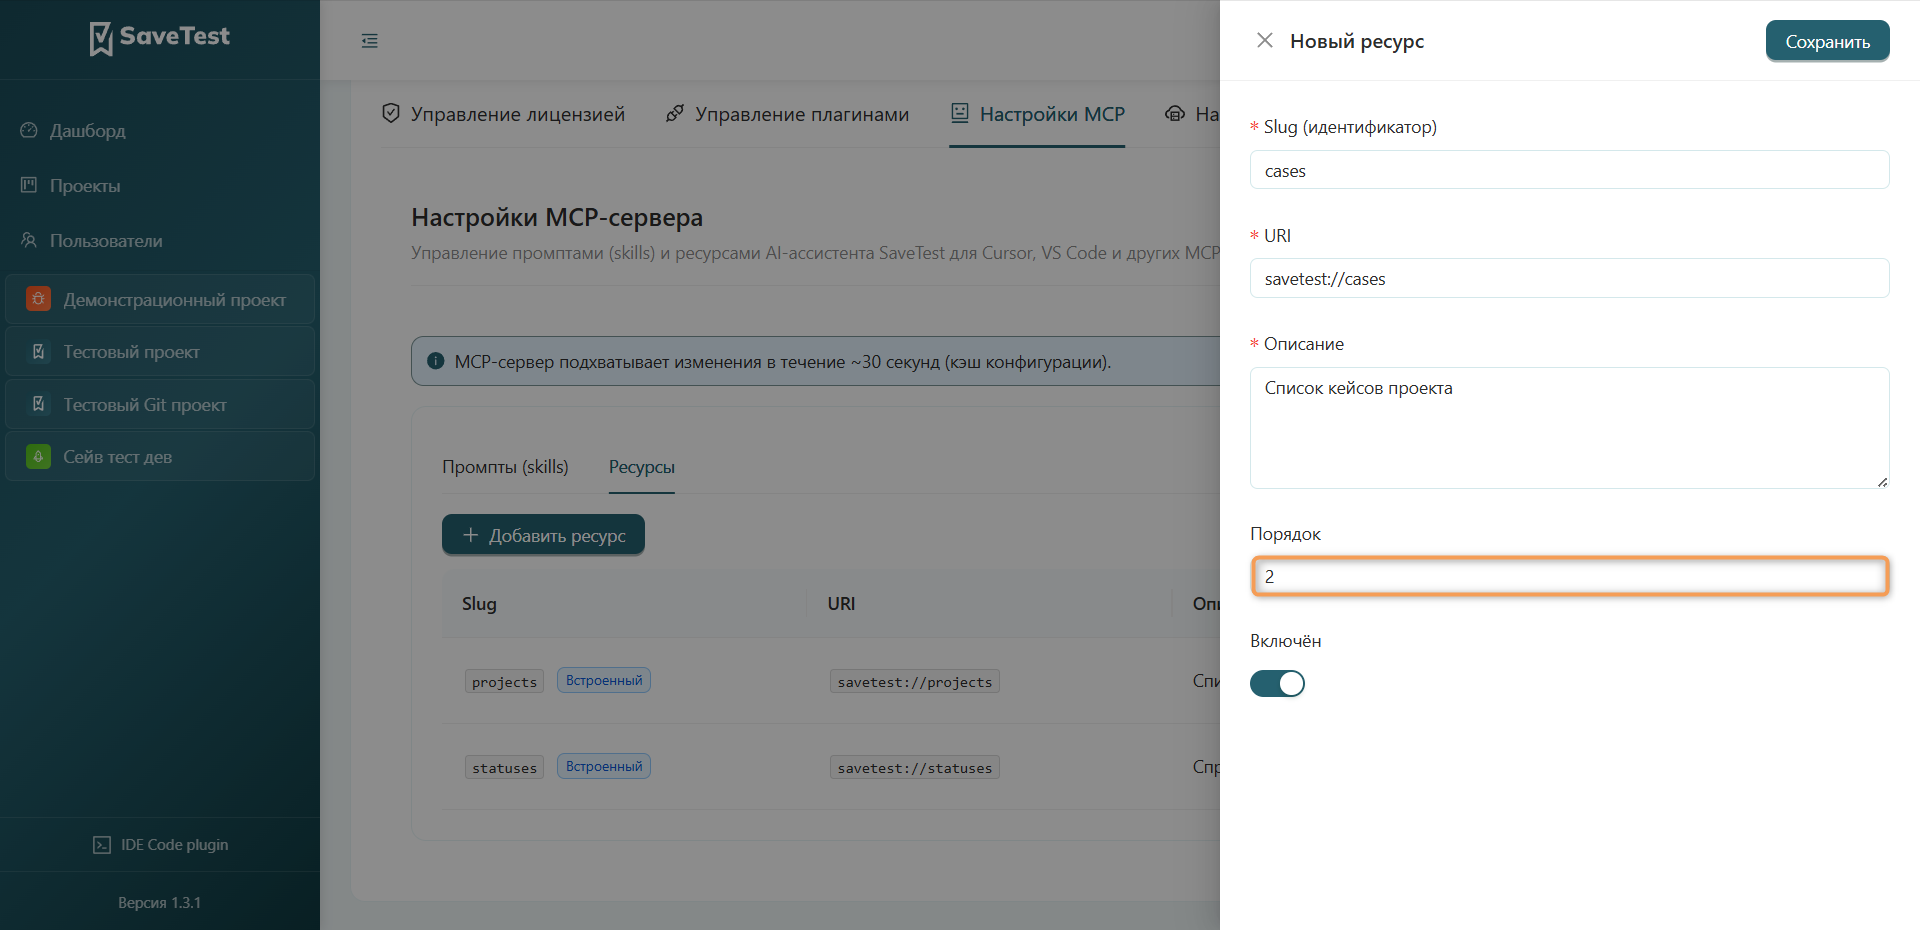Click the savetest://projects URI cell

coord(915,682)
